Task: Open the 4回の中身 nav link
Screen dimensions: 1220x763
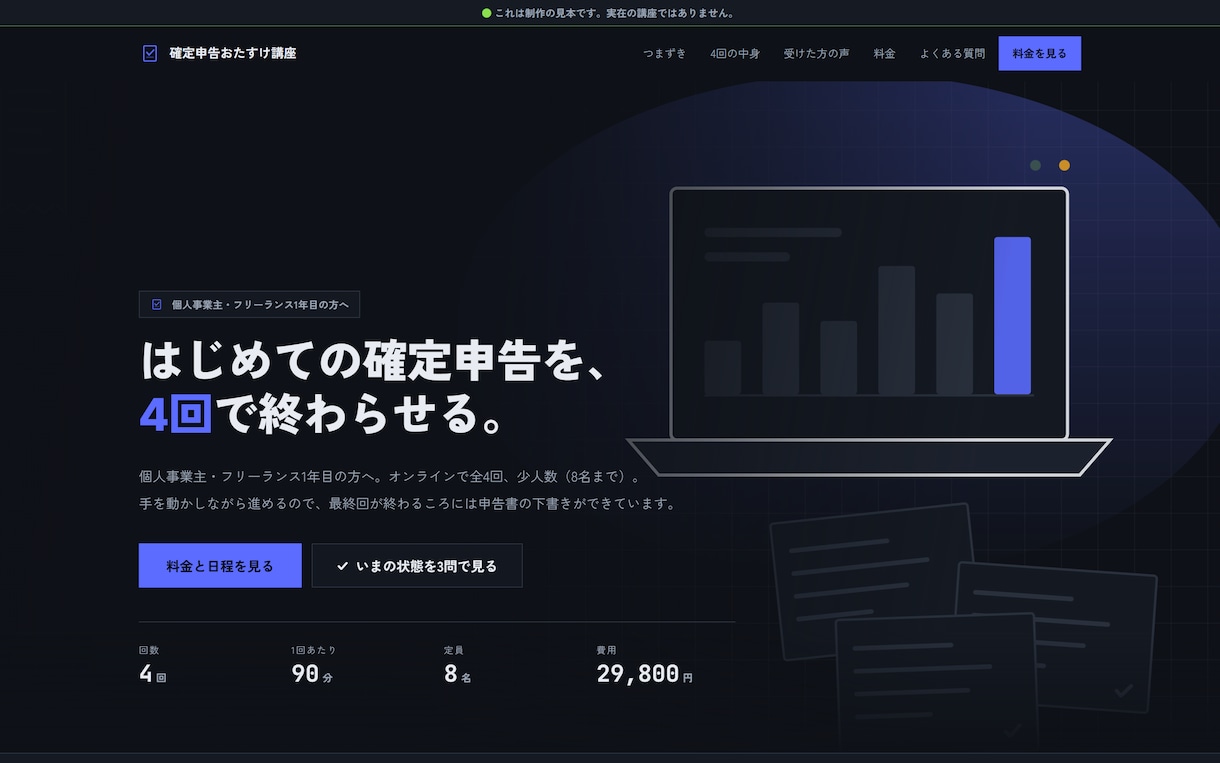Action: 735,53
